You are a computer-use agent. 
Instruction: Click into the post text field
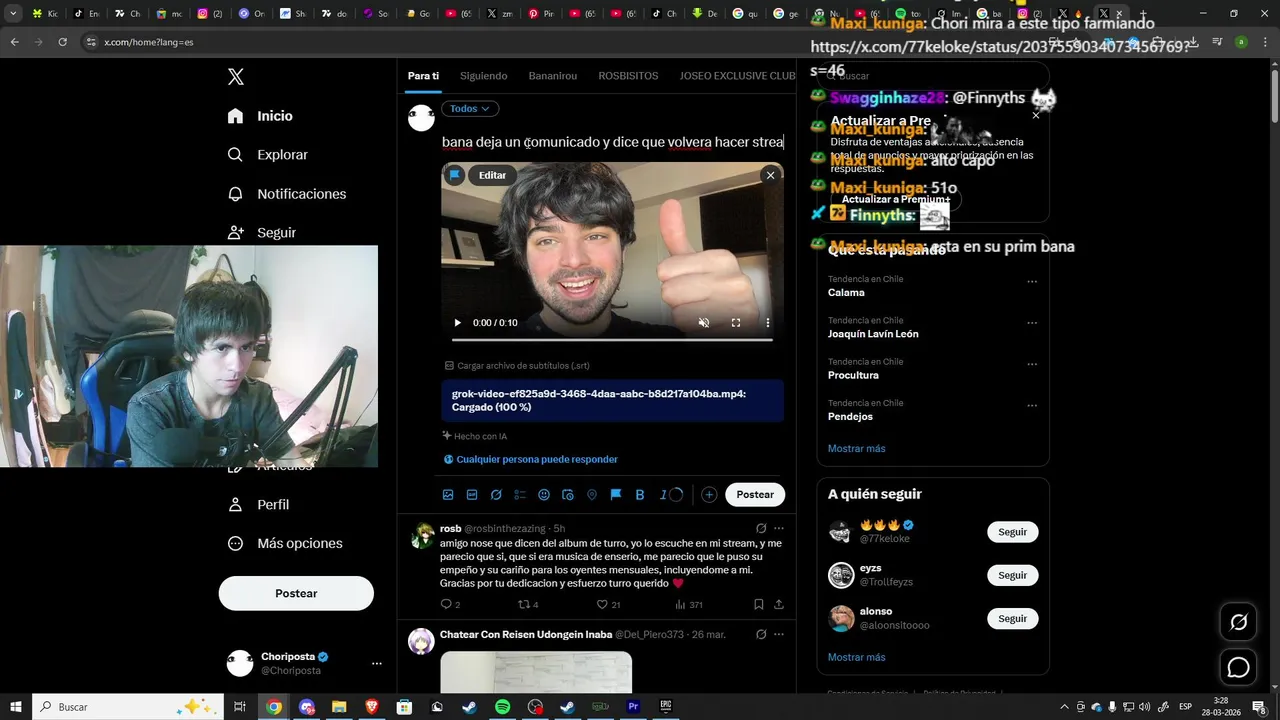coord(613,142)
